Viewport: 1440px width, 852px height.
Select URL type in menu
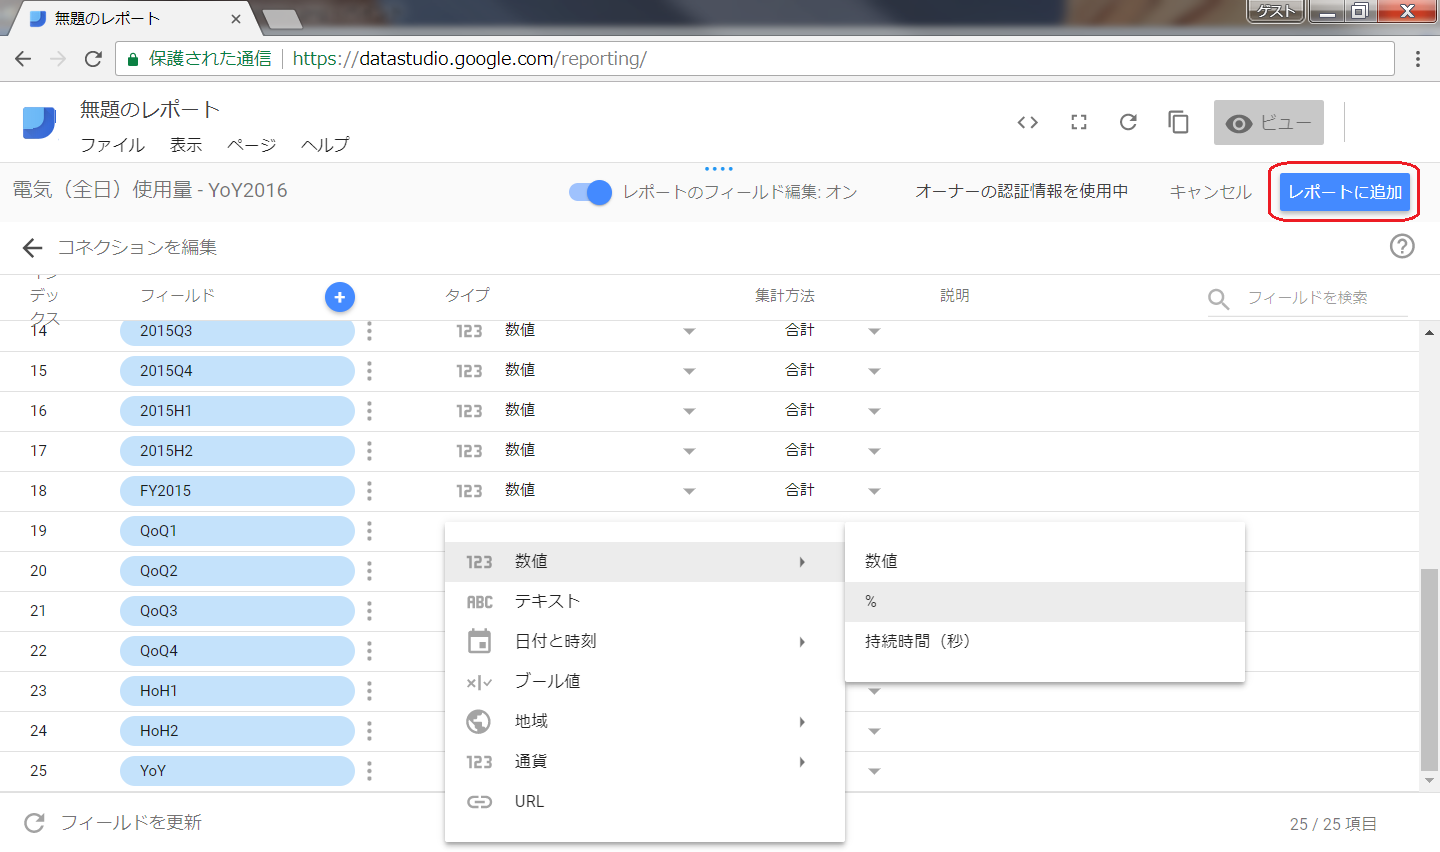pos(645,802)
